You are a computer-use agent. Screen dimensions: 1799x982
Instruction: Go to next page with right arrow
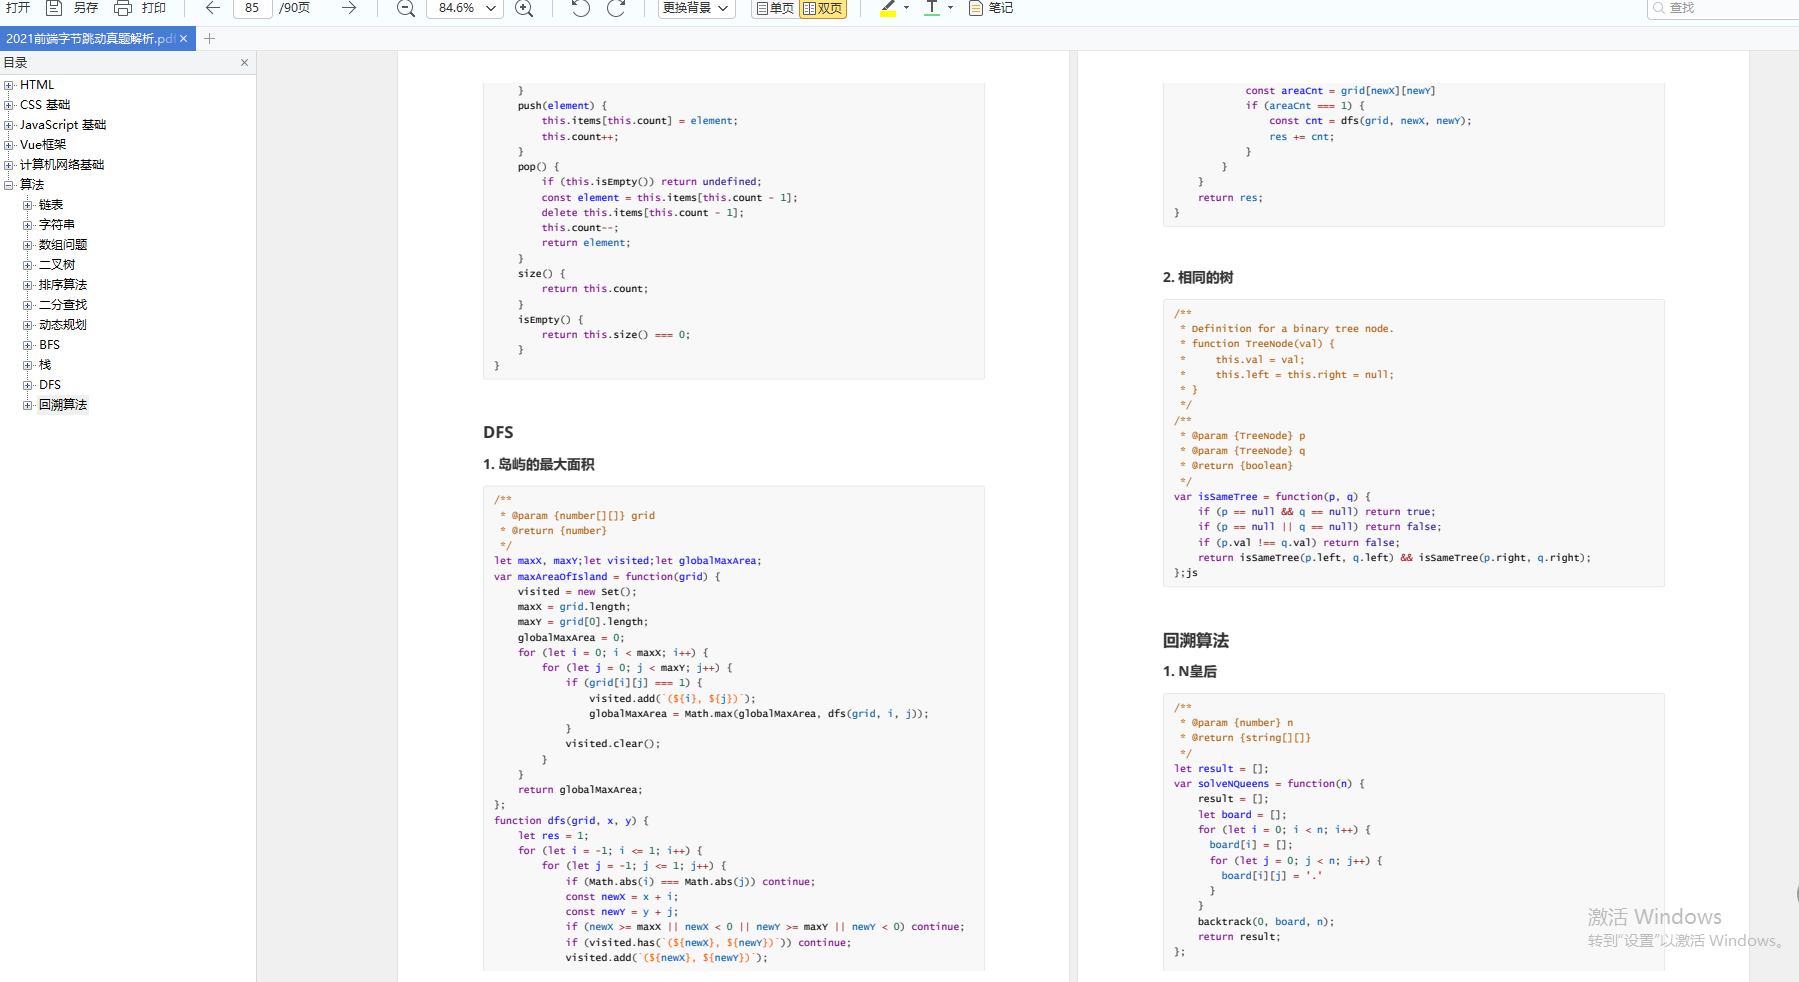[x=348, y=8]
